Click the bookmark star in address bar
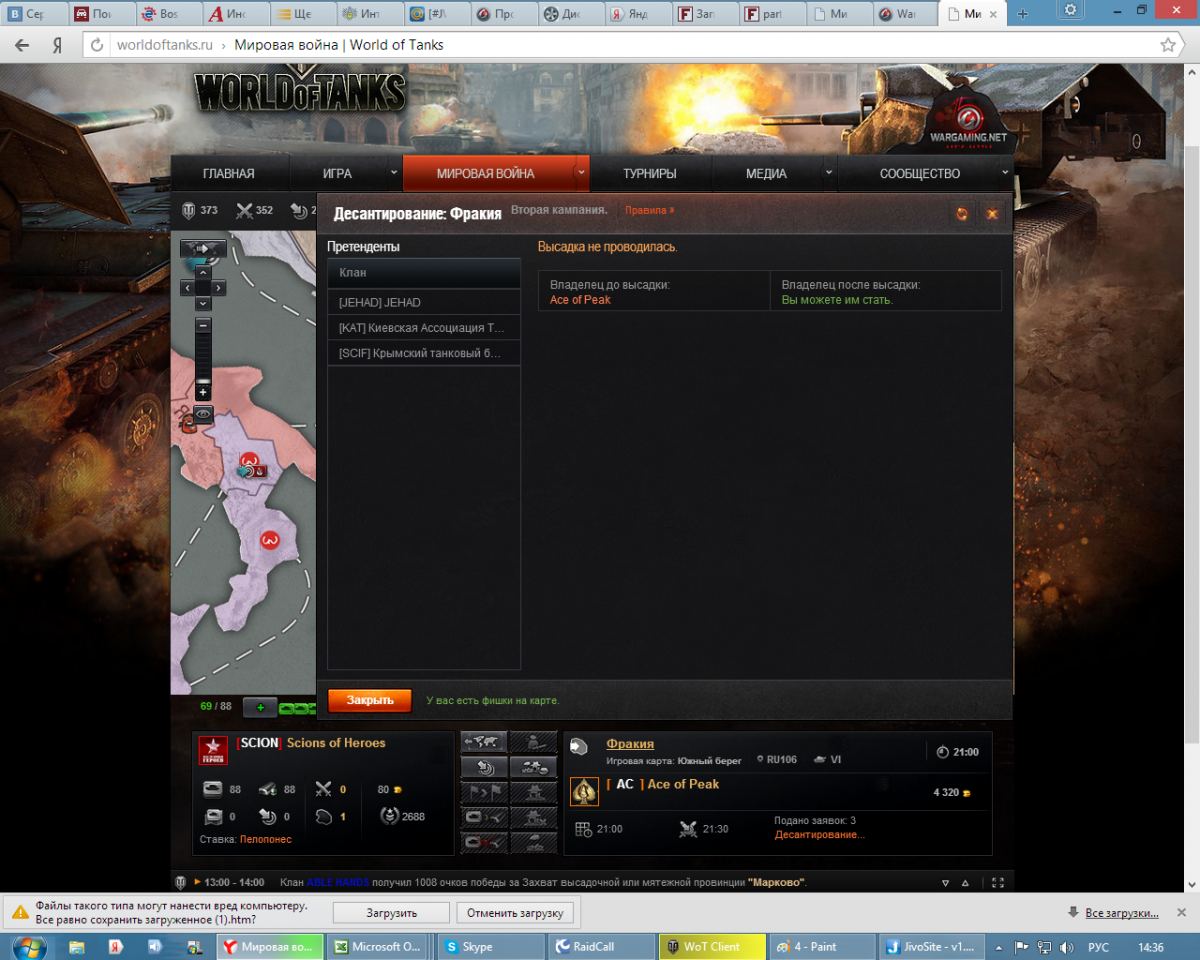 pyautogui.click(x=1167, y=45)
